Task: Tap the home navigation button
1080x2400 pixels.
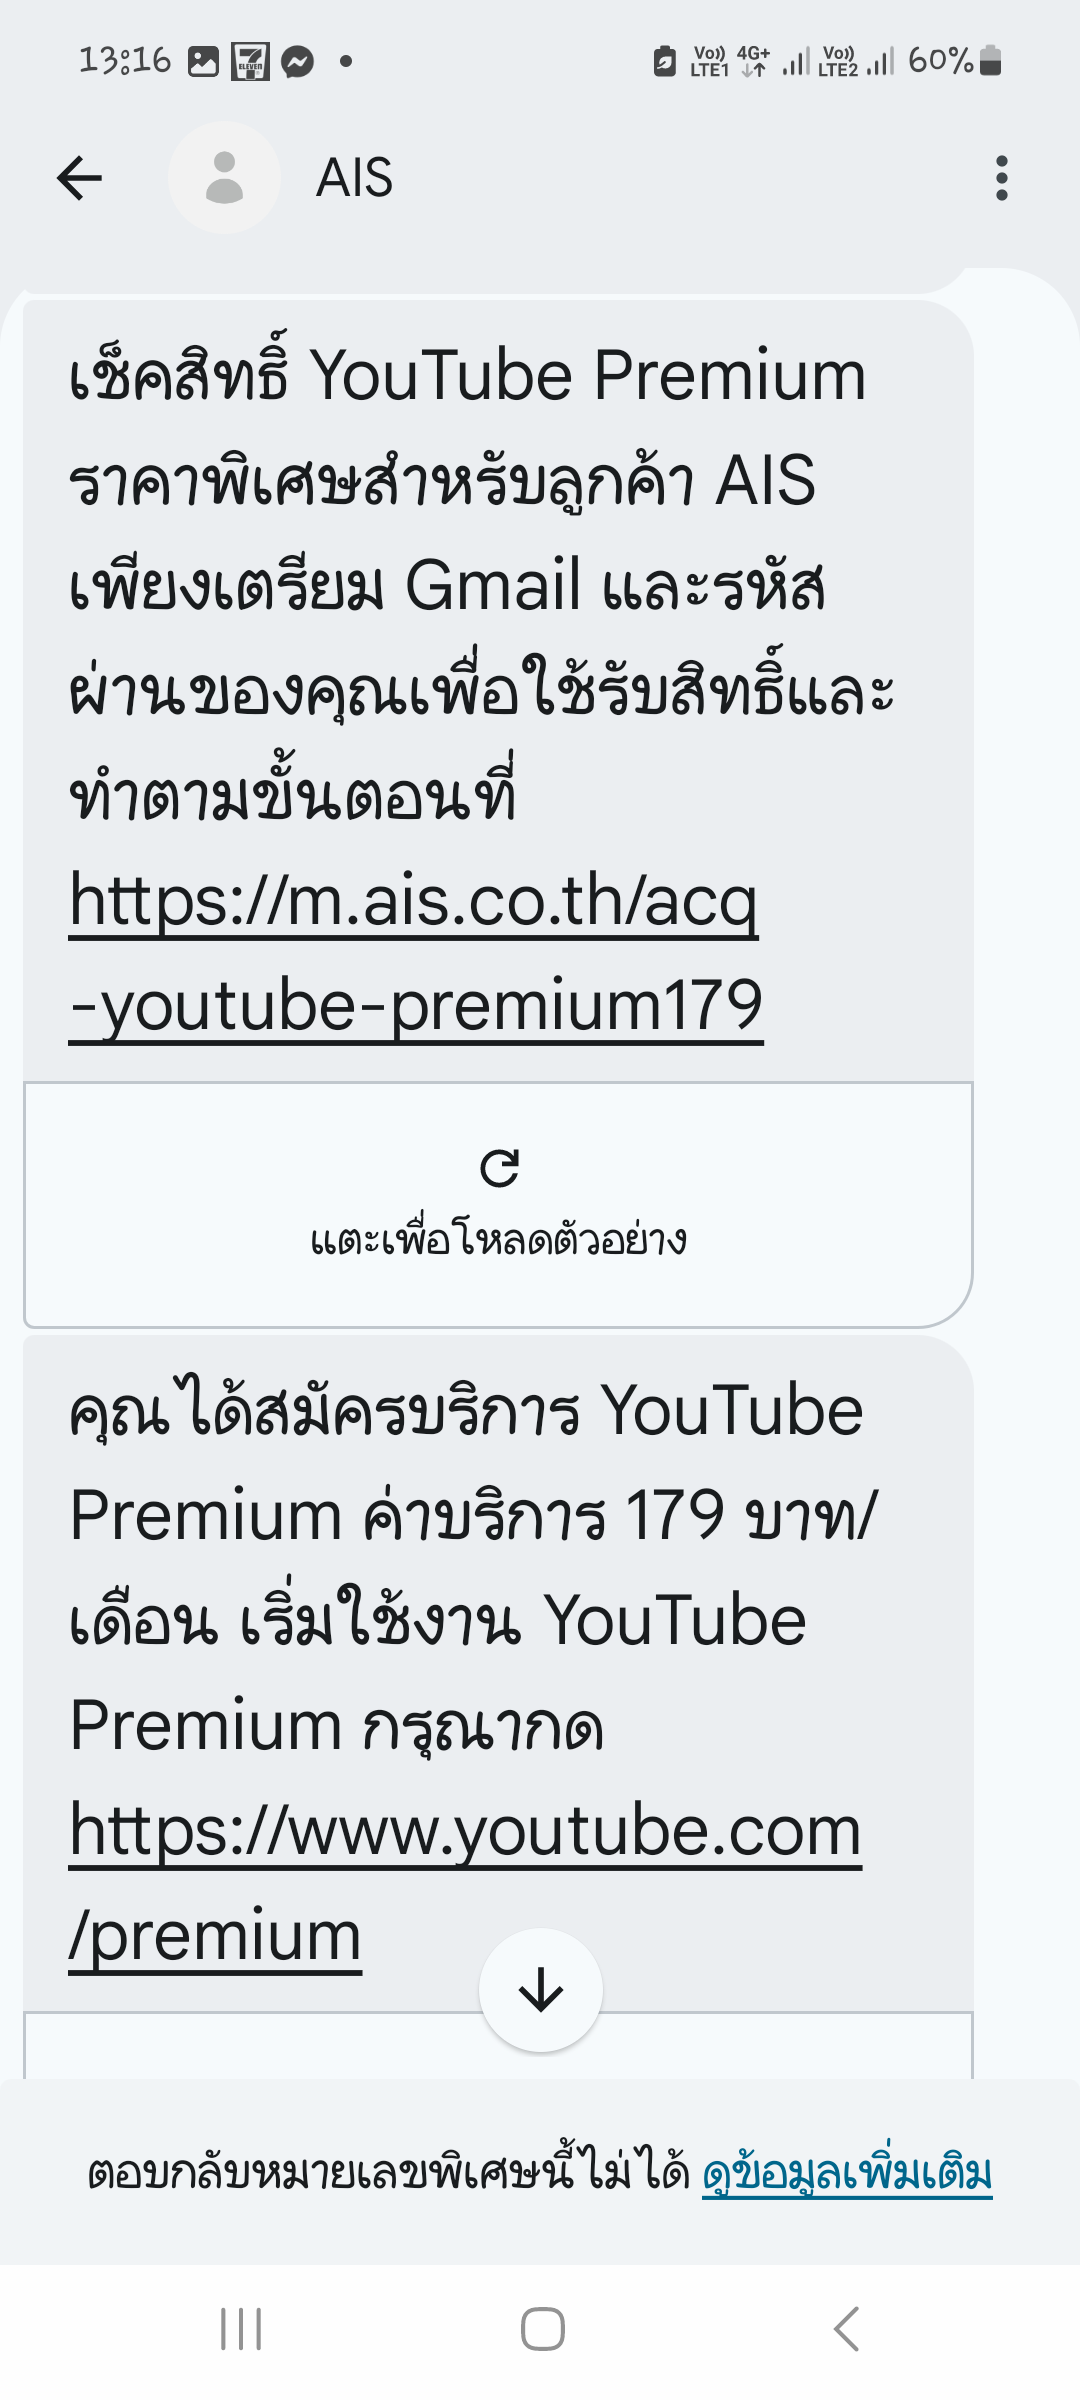Action: pyautogui.click(x=542, y=2329)
